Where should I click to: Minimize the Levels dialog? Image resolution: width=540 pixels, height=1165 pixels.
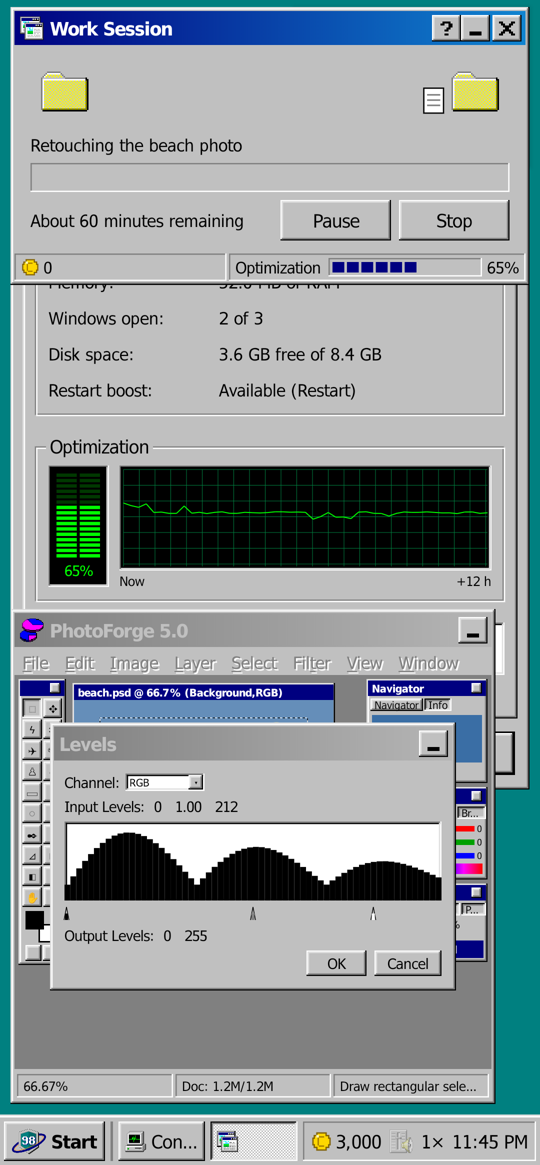point(433,744)
